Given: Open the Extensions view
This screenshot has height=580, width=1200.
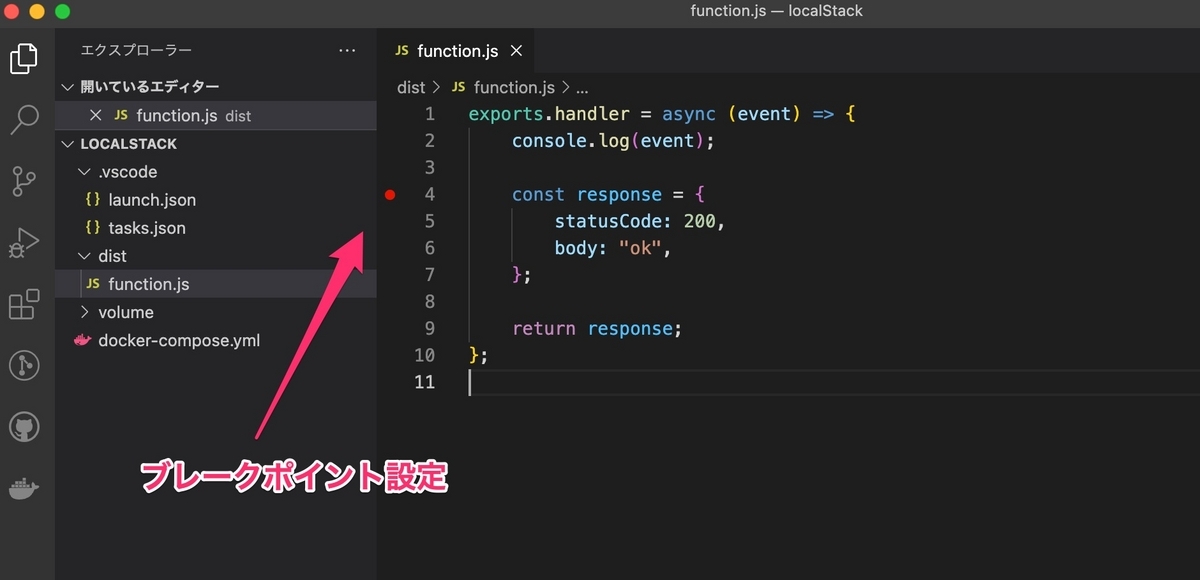Looking at the screenshot, I should click(x=24, y=304).
